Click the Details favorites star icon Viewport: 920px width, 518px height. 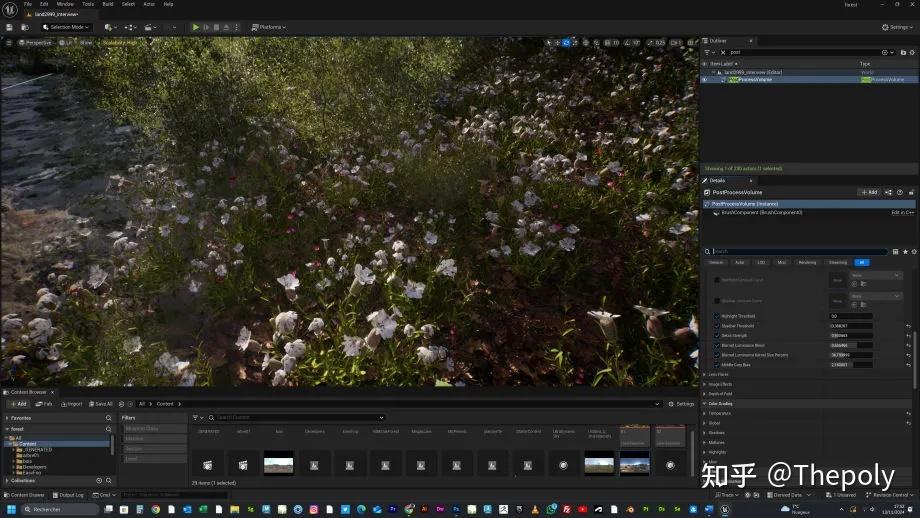(x=903, y=252)
